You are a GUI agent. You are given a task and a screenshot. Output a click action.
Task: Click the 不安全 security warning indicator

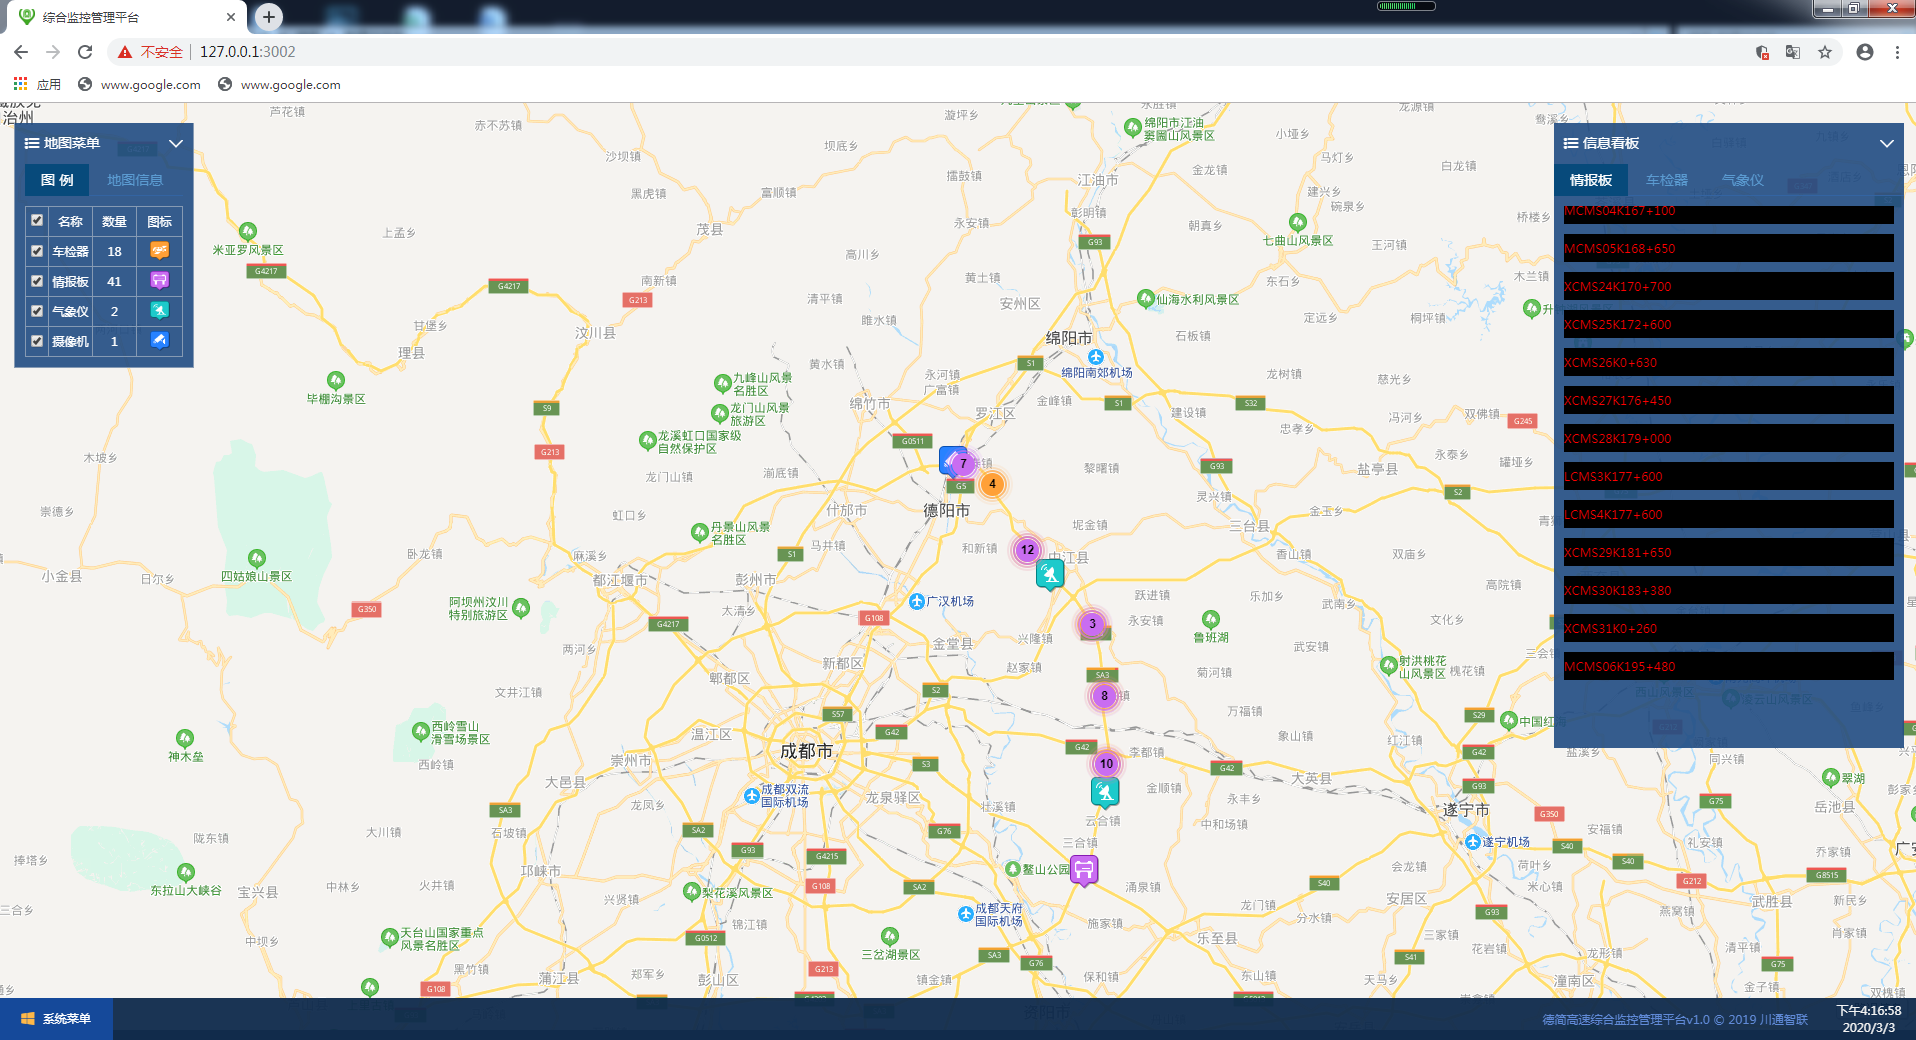tap(150, 52)
